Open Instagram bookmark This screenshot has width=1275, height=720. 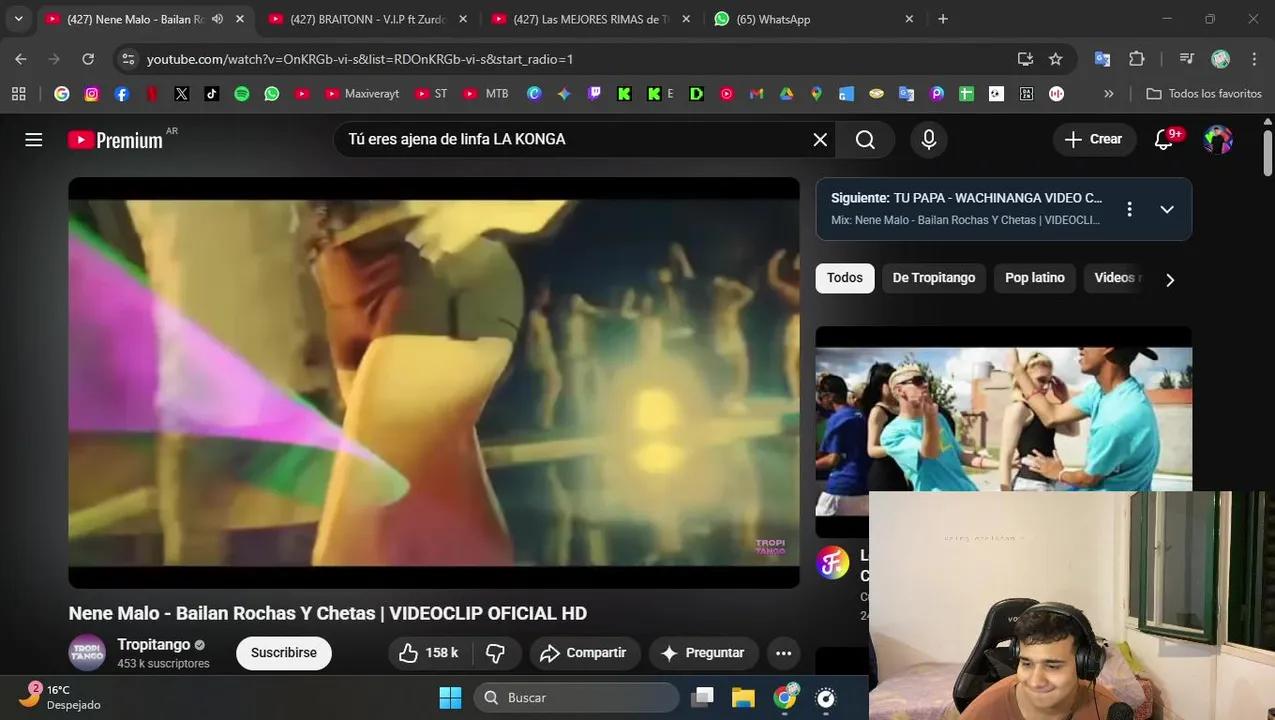point(92,94)
